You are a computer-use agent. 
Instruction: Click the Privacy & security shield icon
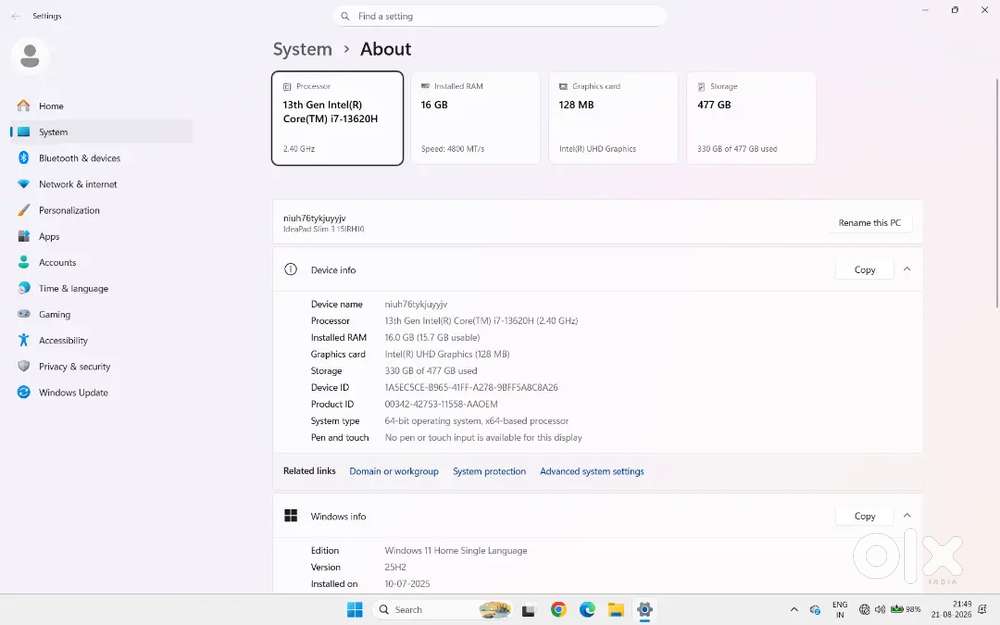click(24, 367)
